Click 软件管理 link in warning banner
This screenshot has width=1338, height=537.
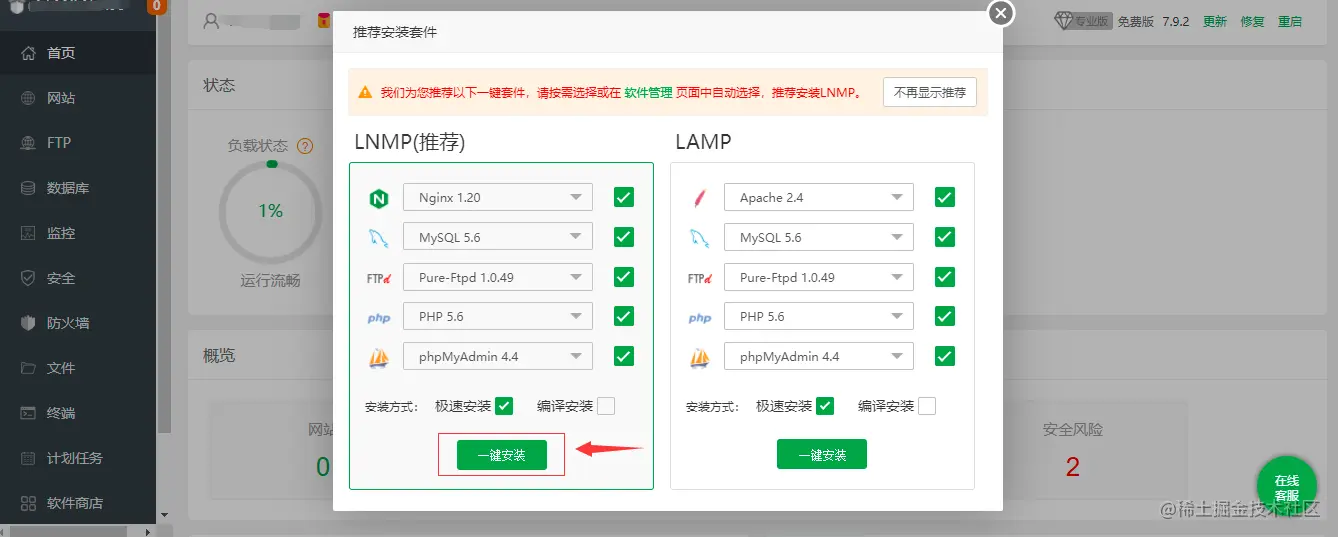[x=648, y=92]
